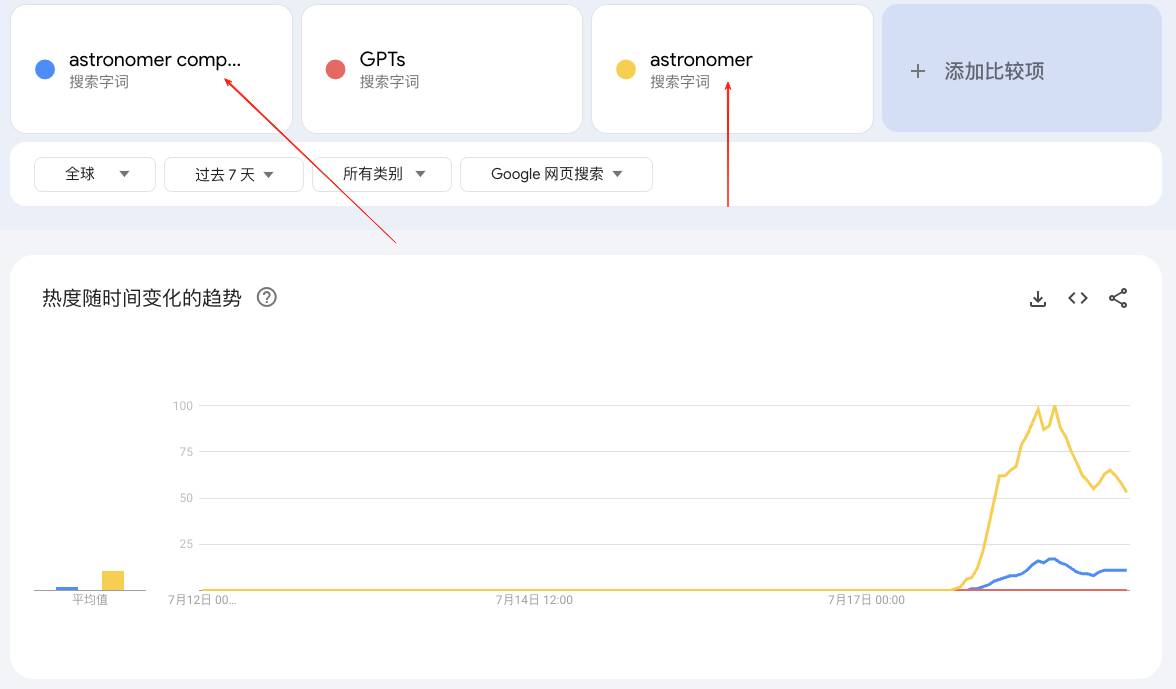
Task: Click the blue average bar
Action: pyautogui.click(x=67, y=589)
